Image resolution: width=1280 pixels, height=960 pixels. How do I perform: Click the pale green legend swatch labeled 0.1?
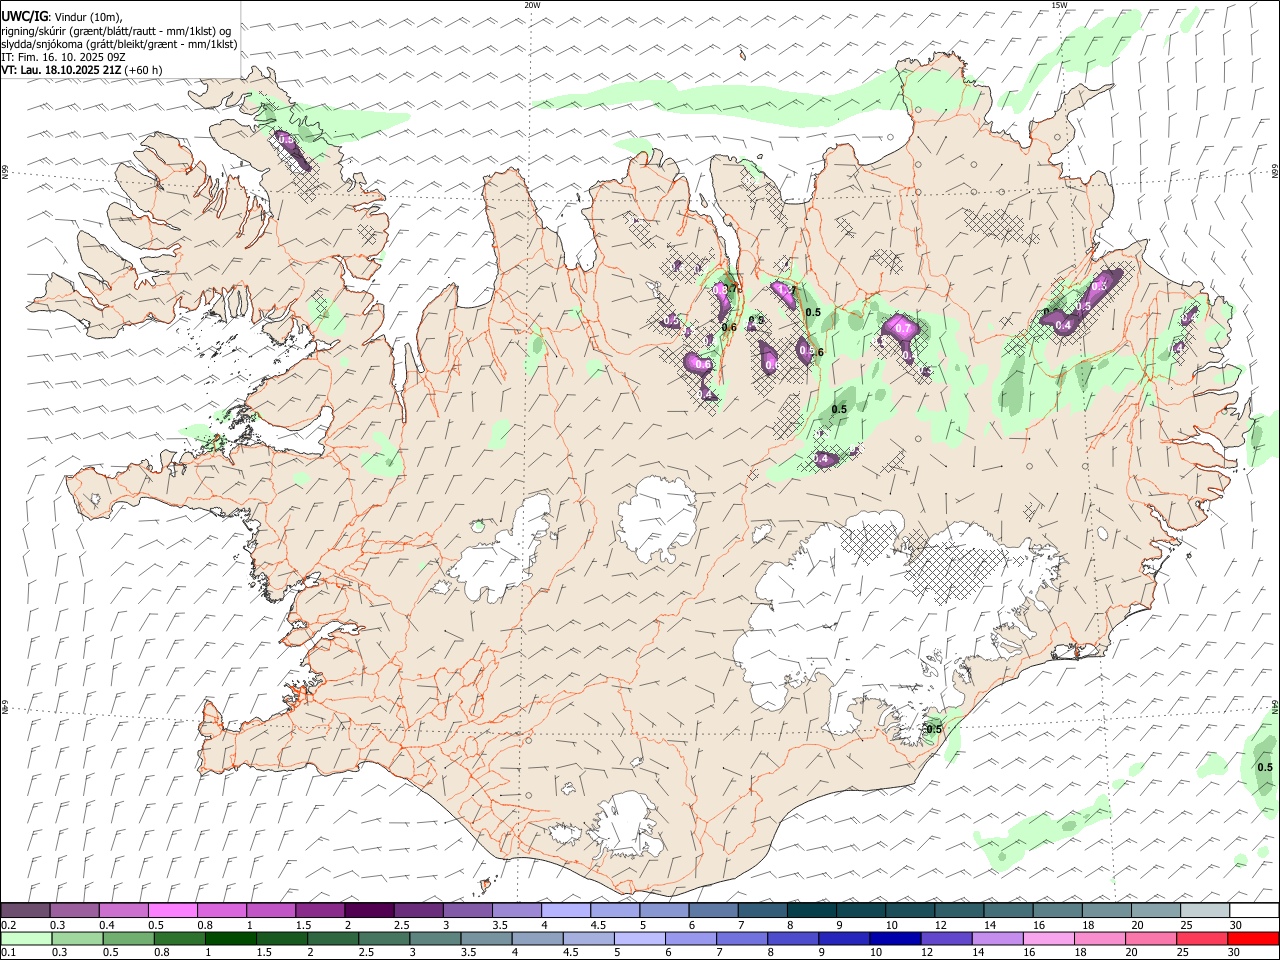click(x=26, y=939)
